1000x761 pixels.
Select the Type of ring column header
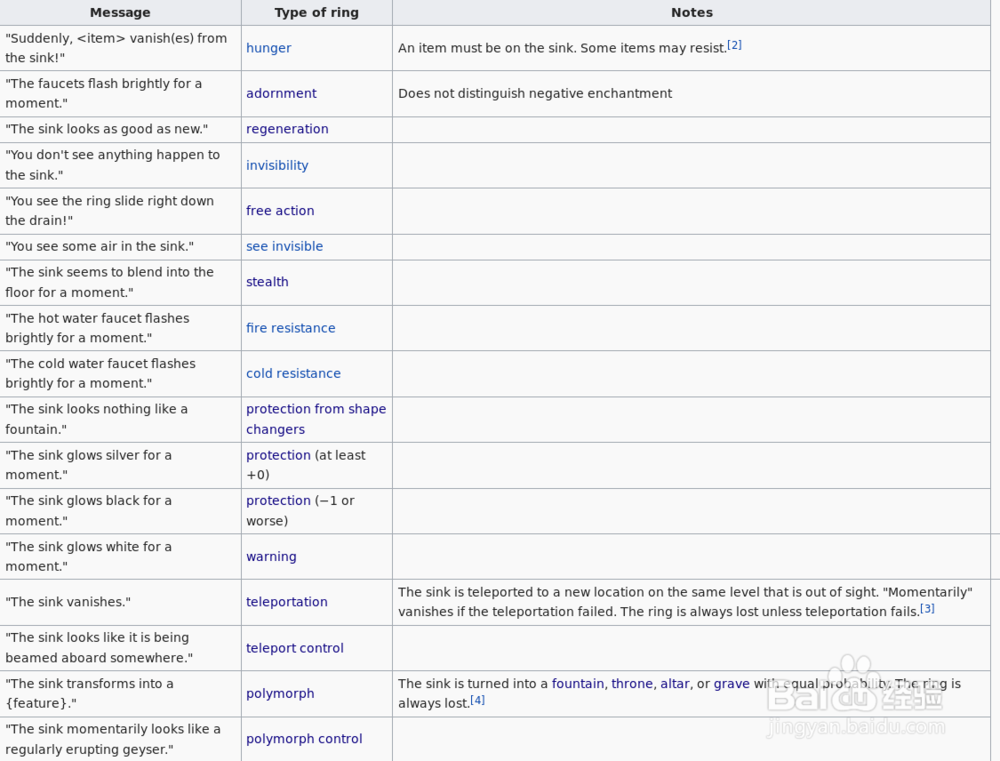click(317, 12)
